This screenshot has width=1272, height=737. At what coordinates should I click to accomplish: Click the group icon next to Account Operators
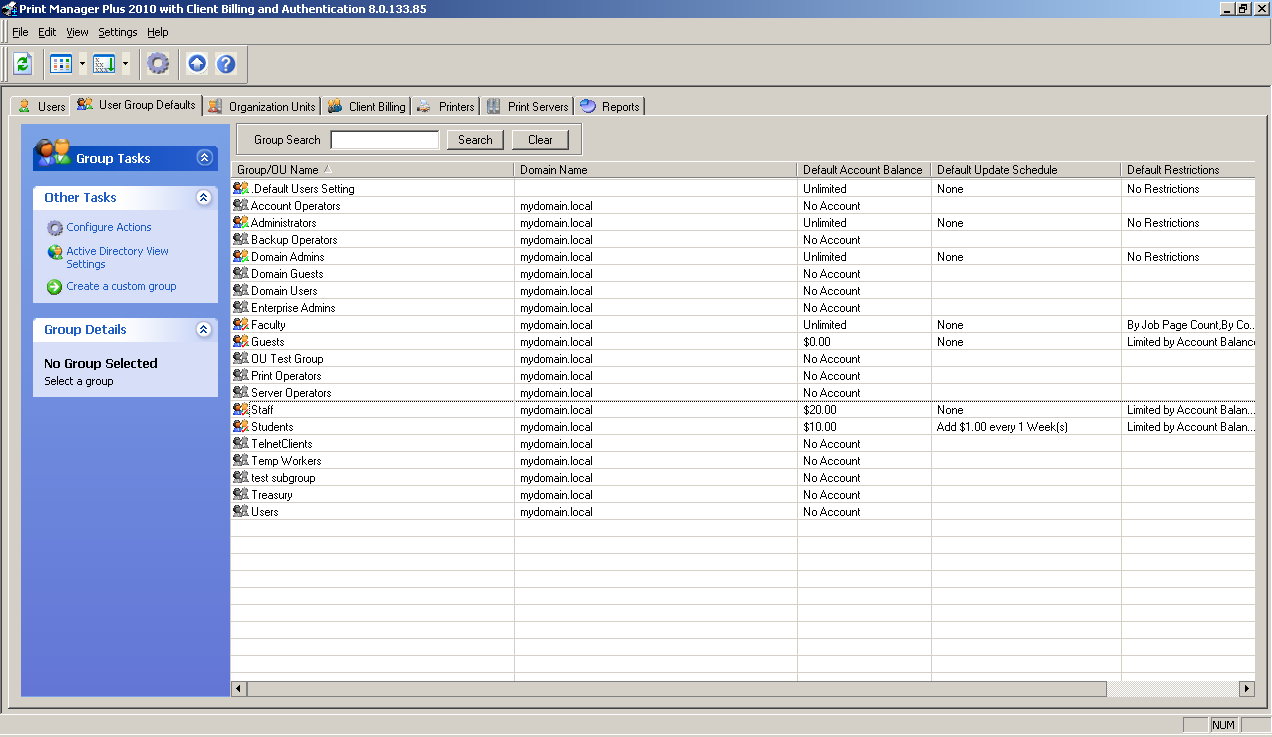coord(241,205)
